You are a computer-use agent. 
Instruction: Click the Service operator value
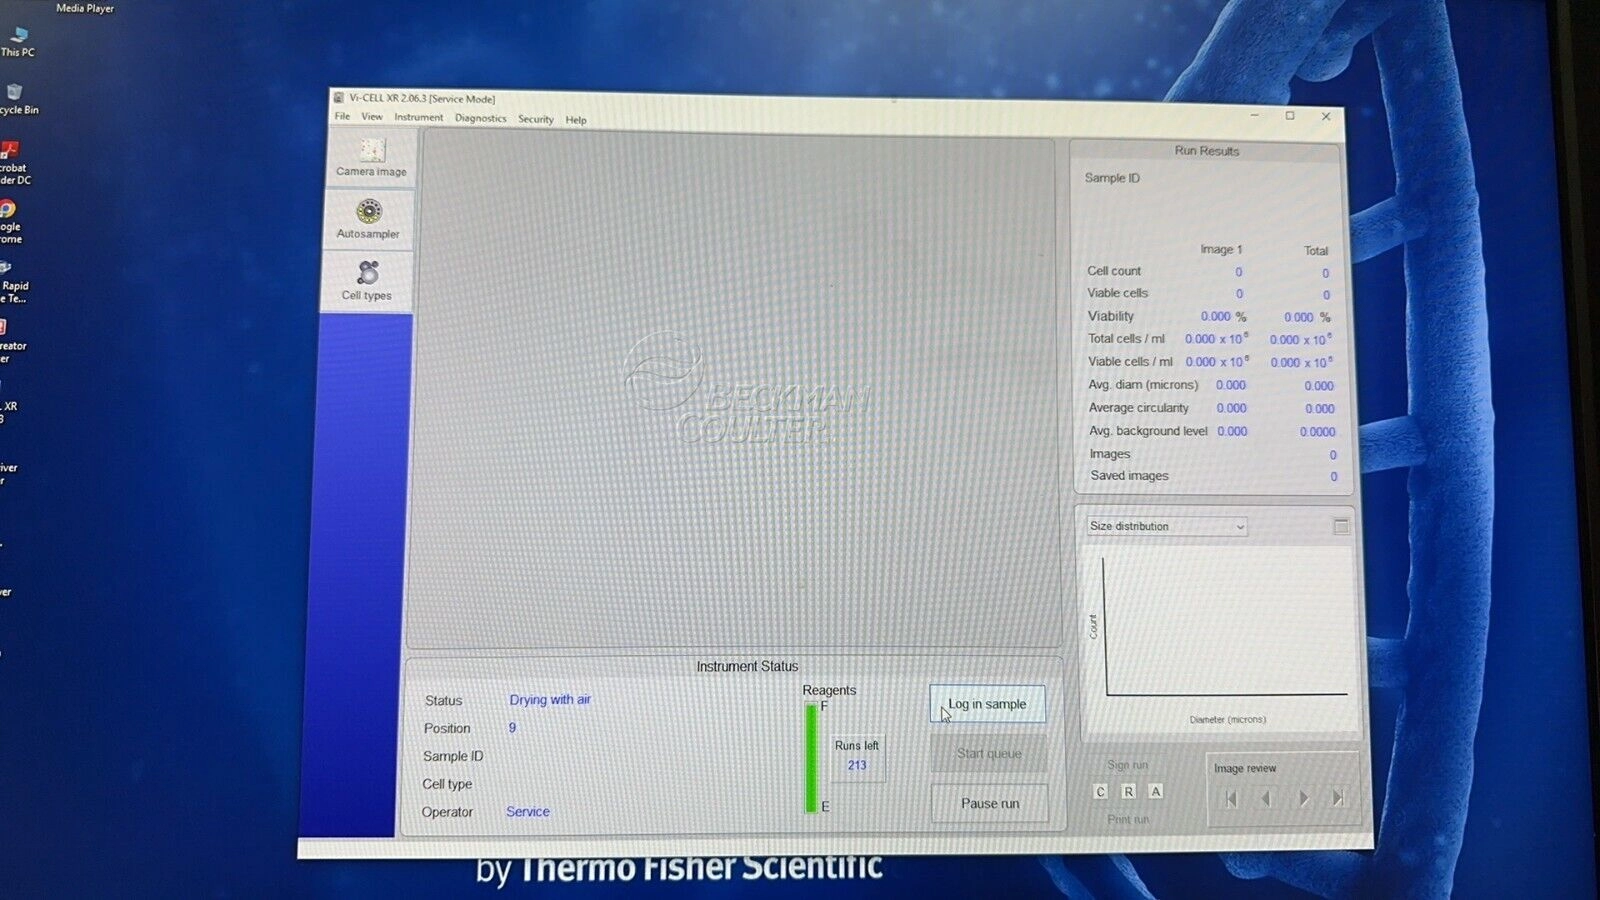click(527, 811)
